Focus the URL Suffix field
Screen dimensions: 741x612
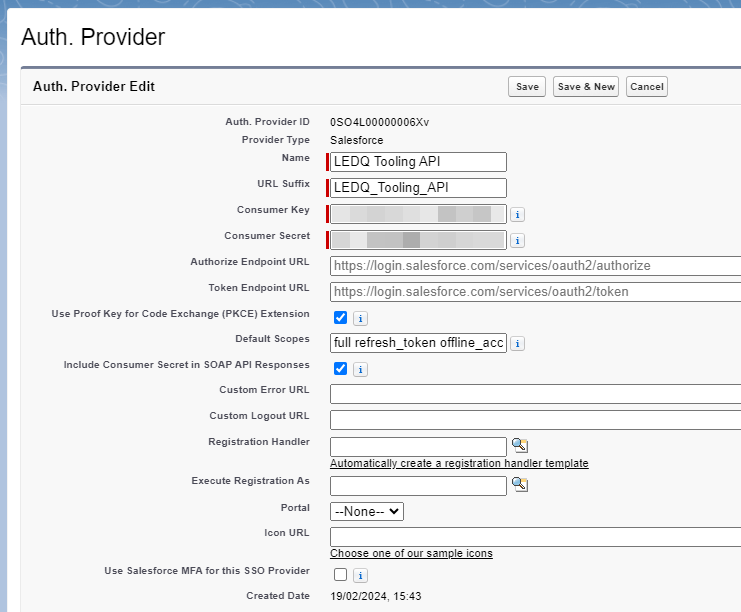pos(418,188)
